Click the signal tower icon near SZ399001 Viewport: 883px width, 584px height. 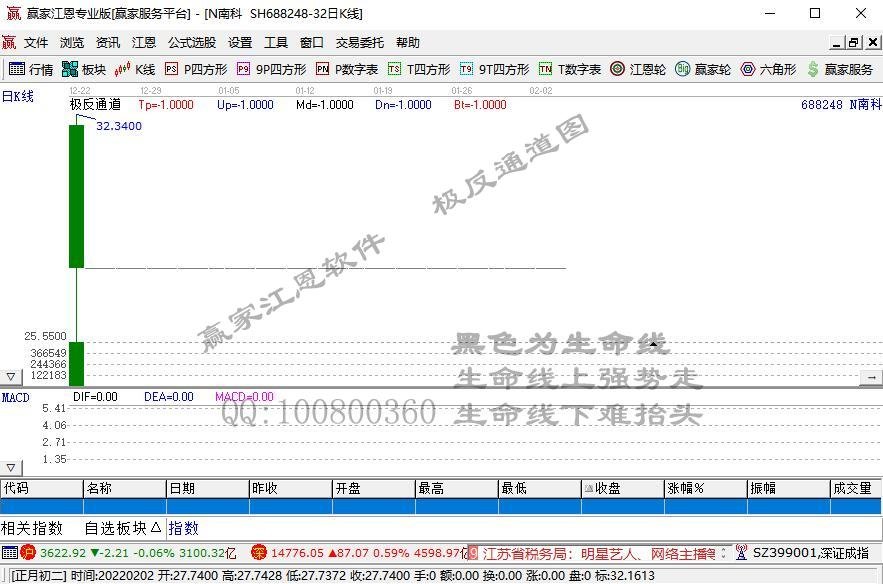(741, 552)
